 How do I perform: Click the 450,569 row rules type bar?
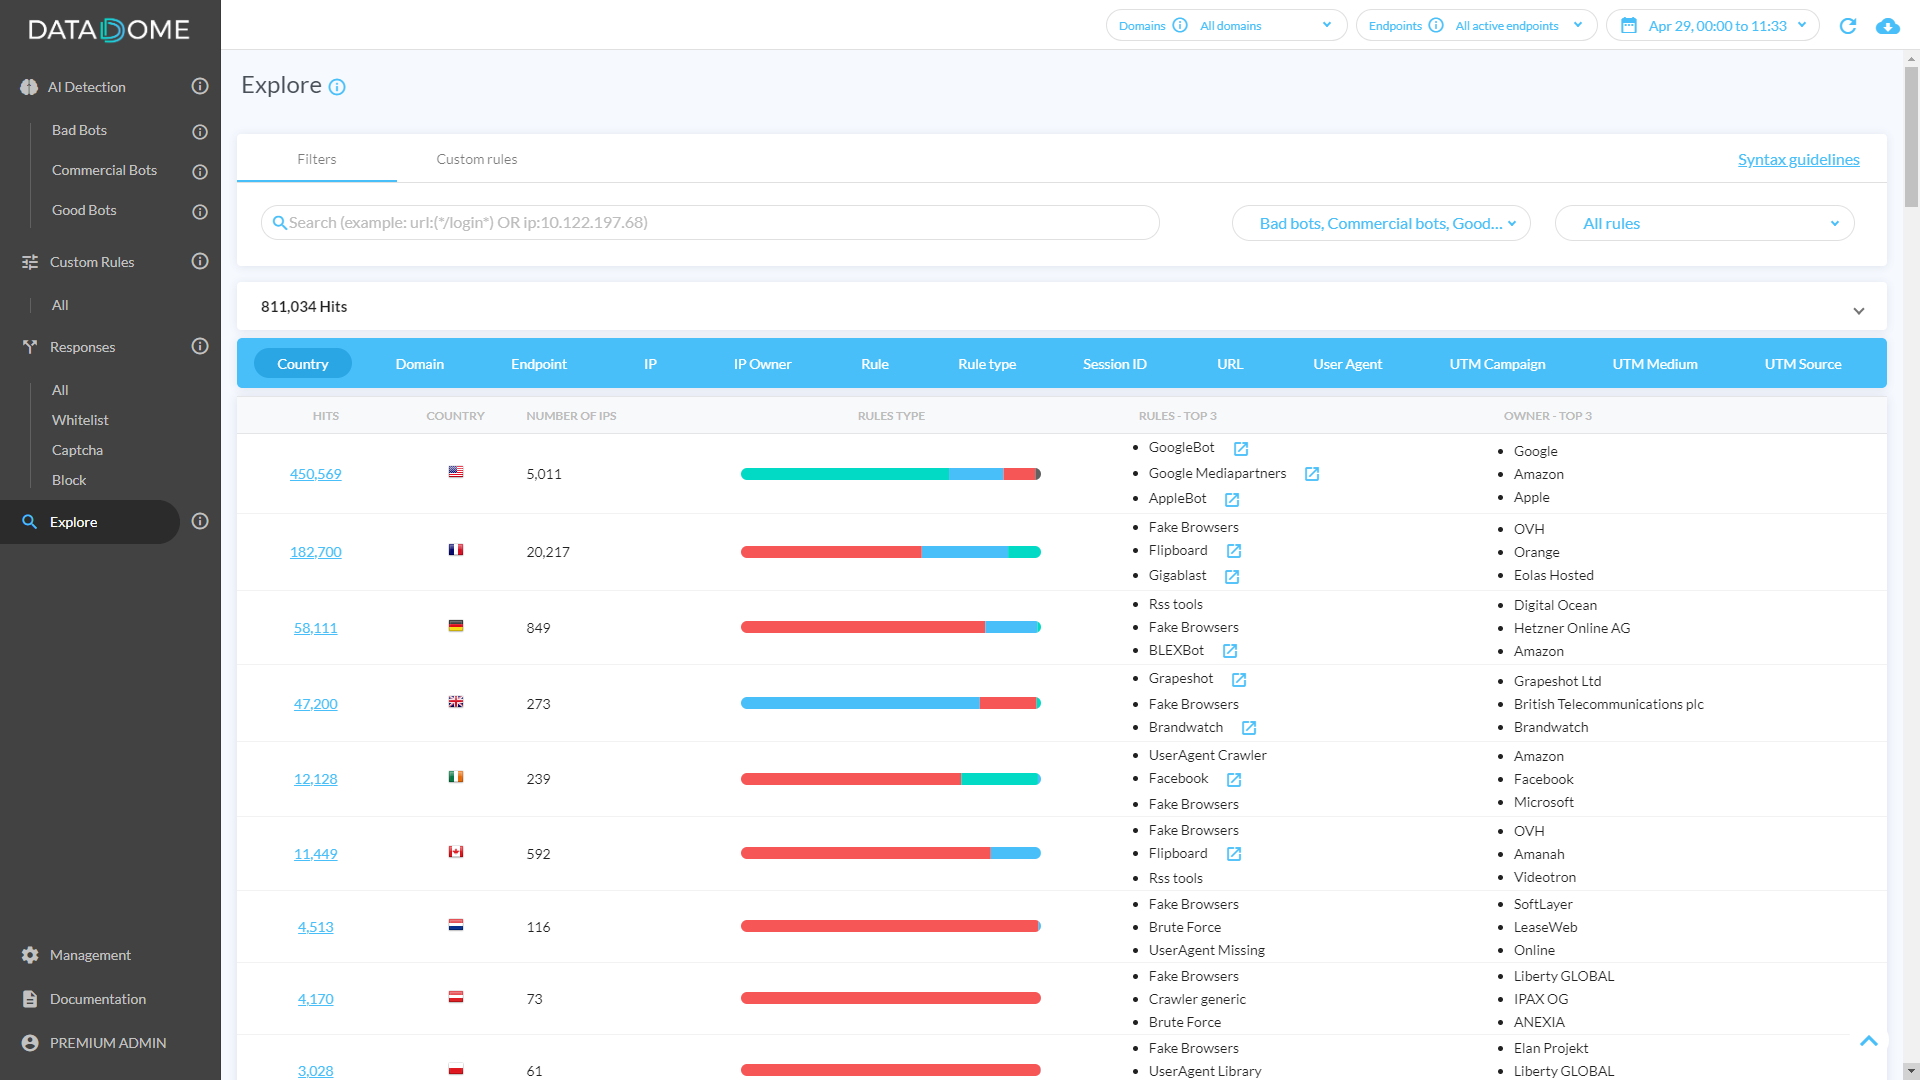[x=891, y=474]
